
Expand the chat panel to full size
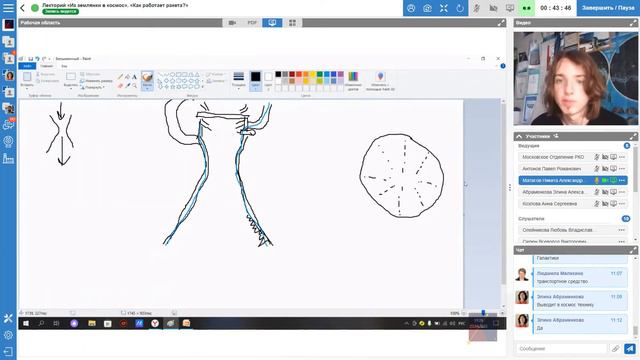[633, 250]
